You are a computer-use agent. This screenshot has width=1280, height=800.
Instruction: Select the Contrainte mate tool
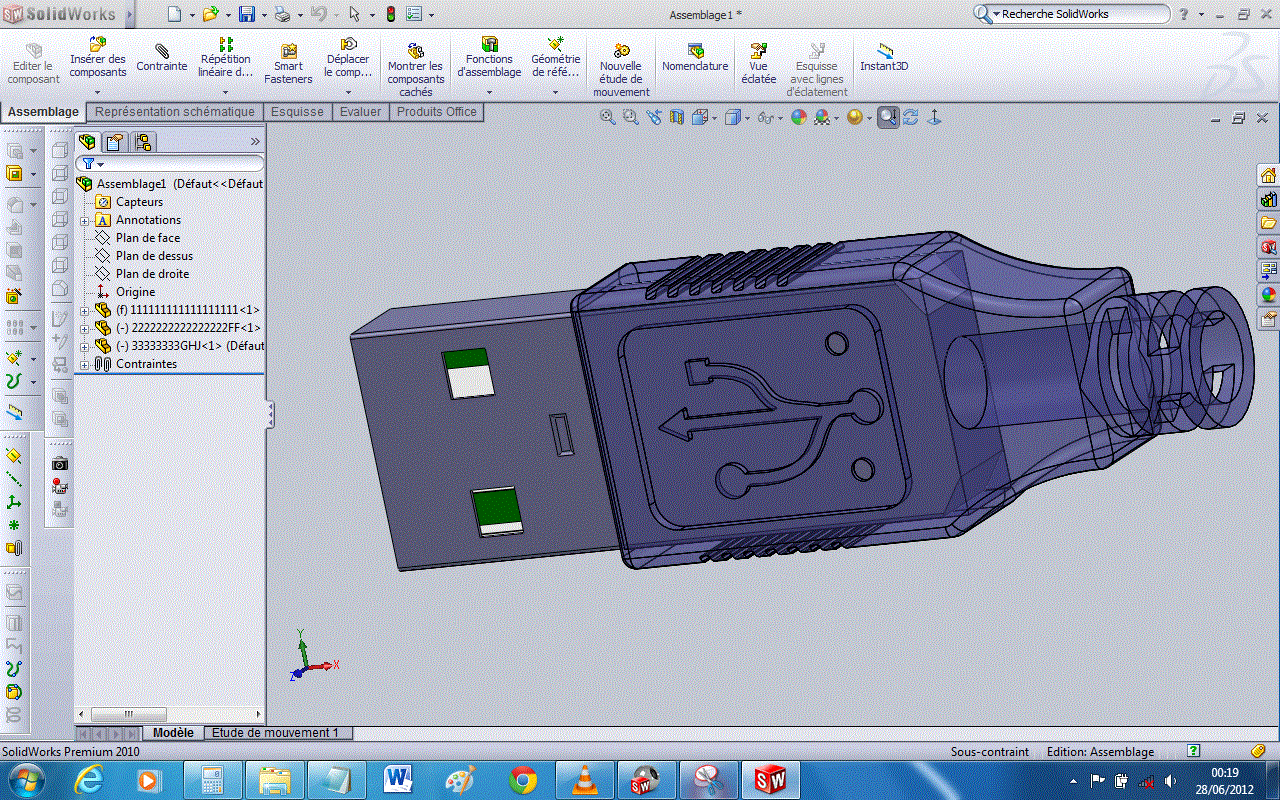[x=162, y=58]
